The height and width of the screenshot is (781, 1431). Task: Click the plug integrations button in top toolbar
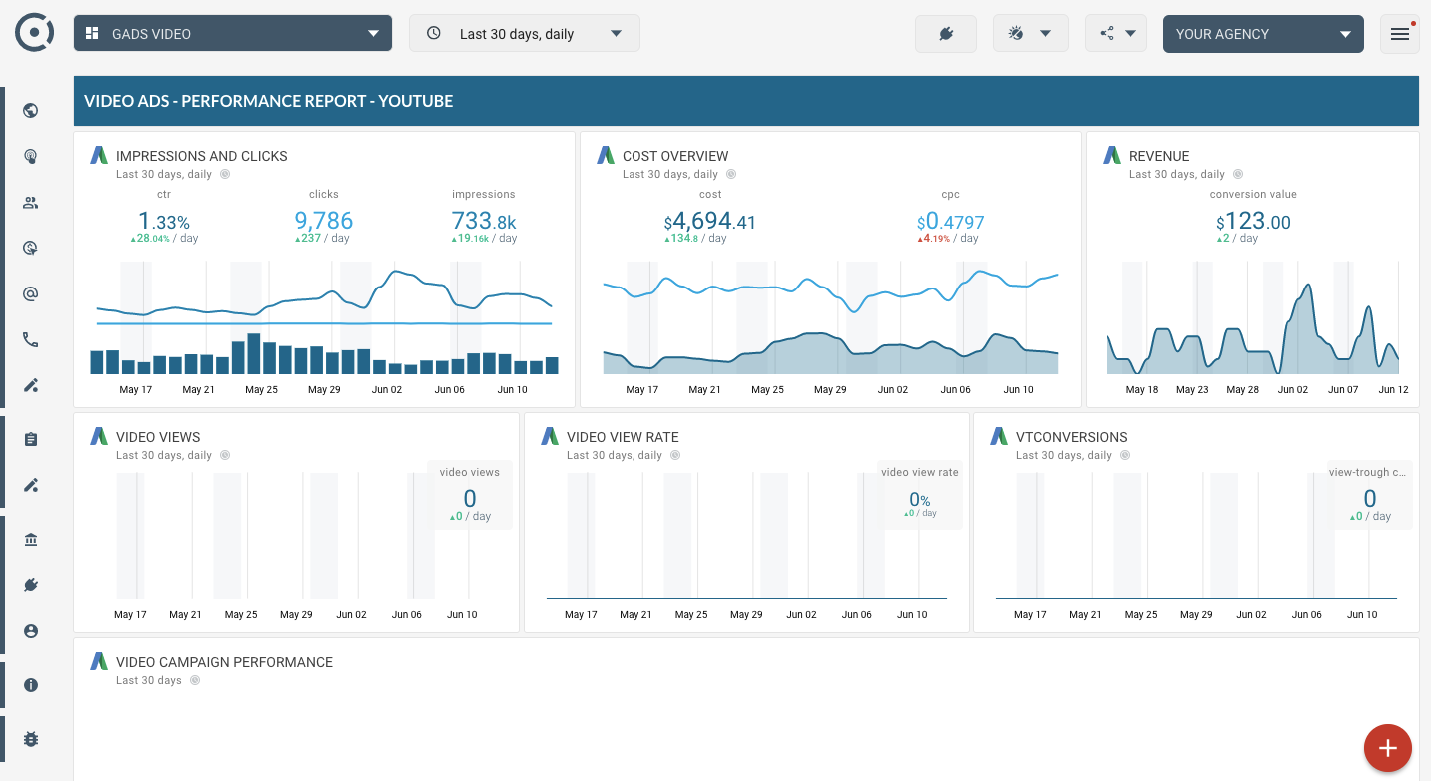[x=945, y=34]
